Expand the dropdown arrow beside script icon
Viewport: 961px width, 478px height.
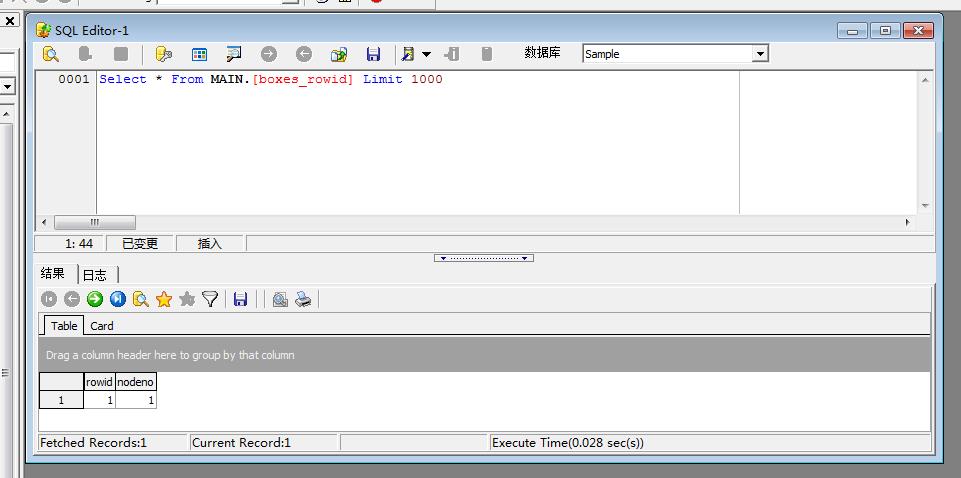(x=427, y=54)
